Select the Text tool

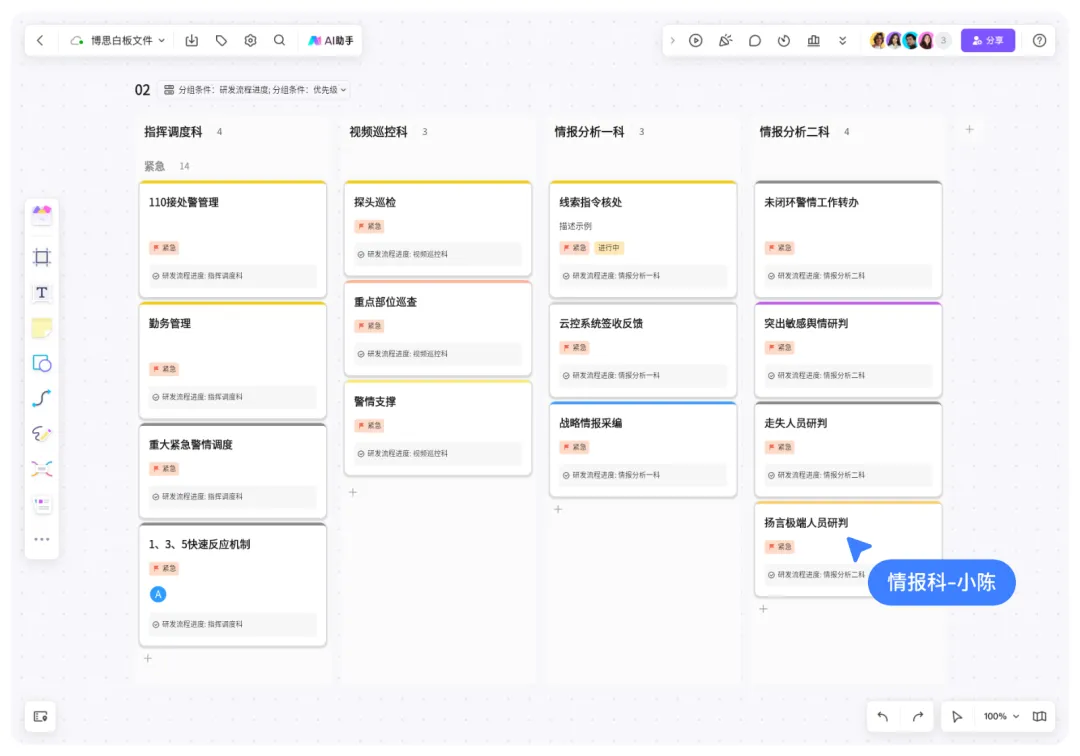[42, 293]
